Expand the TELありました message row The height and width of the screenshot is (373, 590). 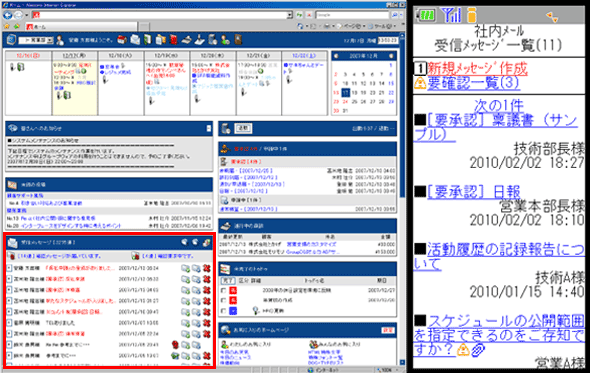tap(9, 323)
